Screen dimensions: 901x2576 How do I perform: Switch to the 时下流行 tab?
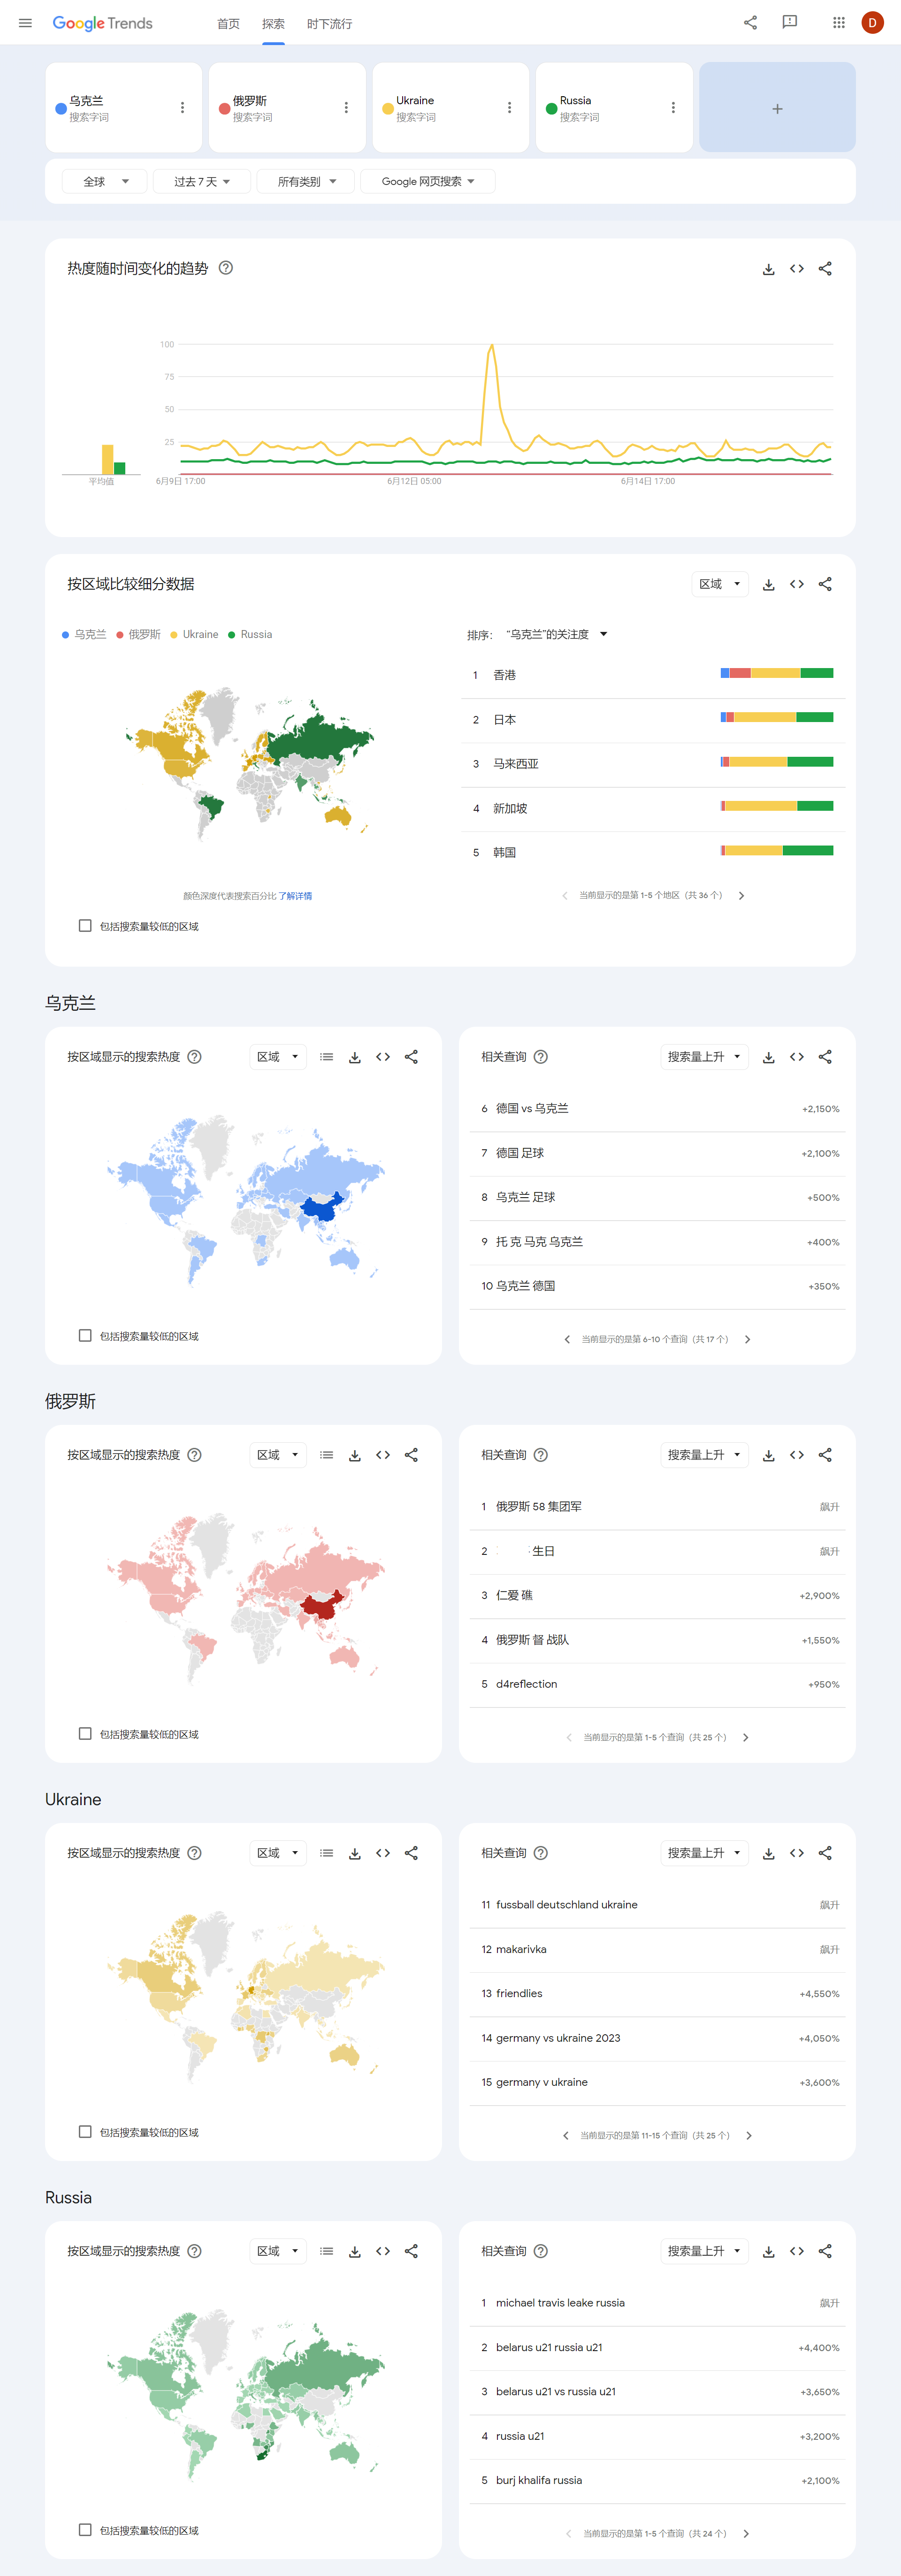[x=329, y=24]
